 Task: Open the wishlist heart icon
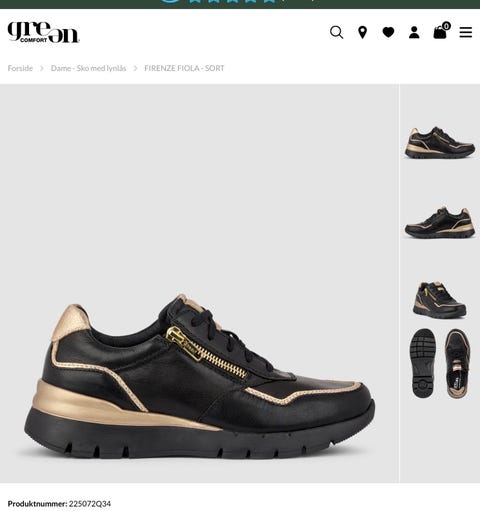388,32
